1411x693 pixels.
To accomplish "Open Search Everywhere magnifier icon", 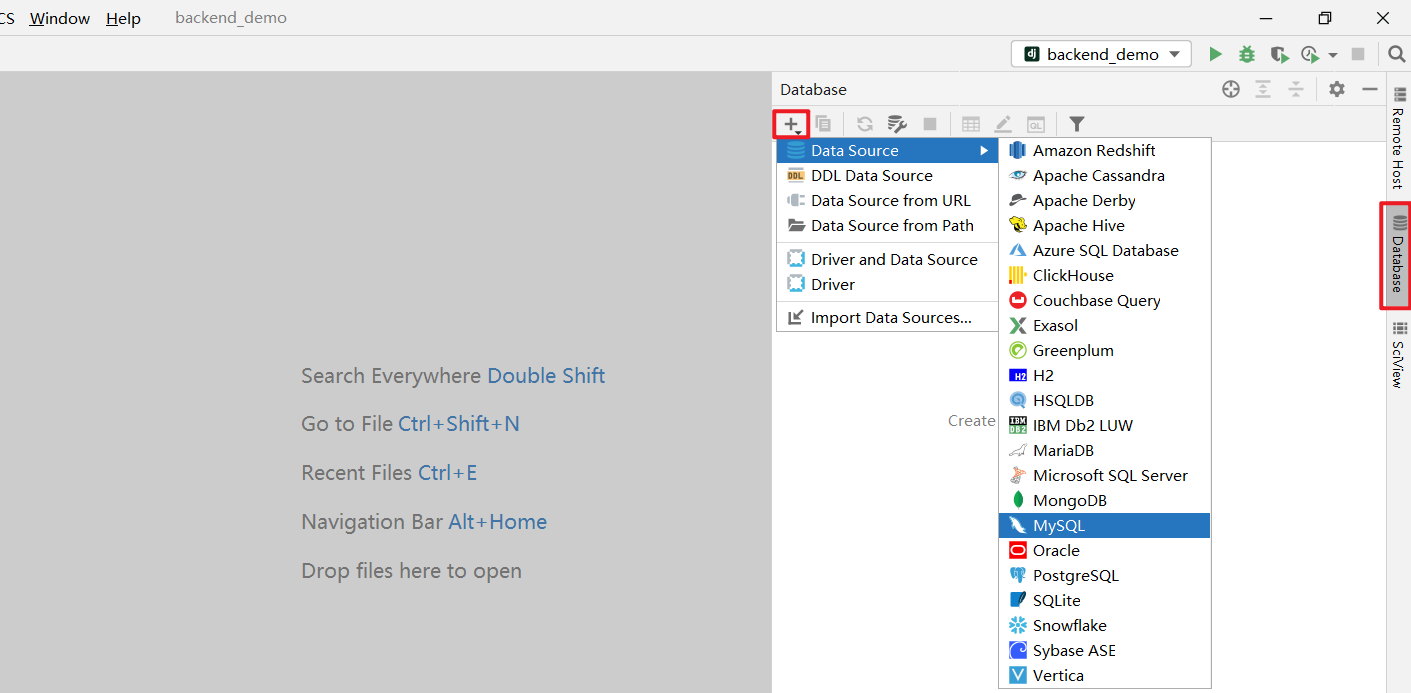I will [1396, 54].
